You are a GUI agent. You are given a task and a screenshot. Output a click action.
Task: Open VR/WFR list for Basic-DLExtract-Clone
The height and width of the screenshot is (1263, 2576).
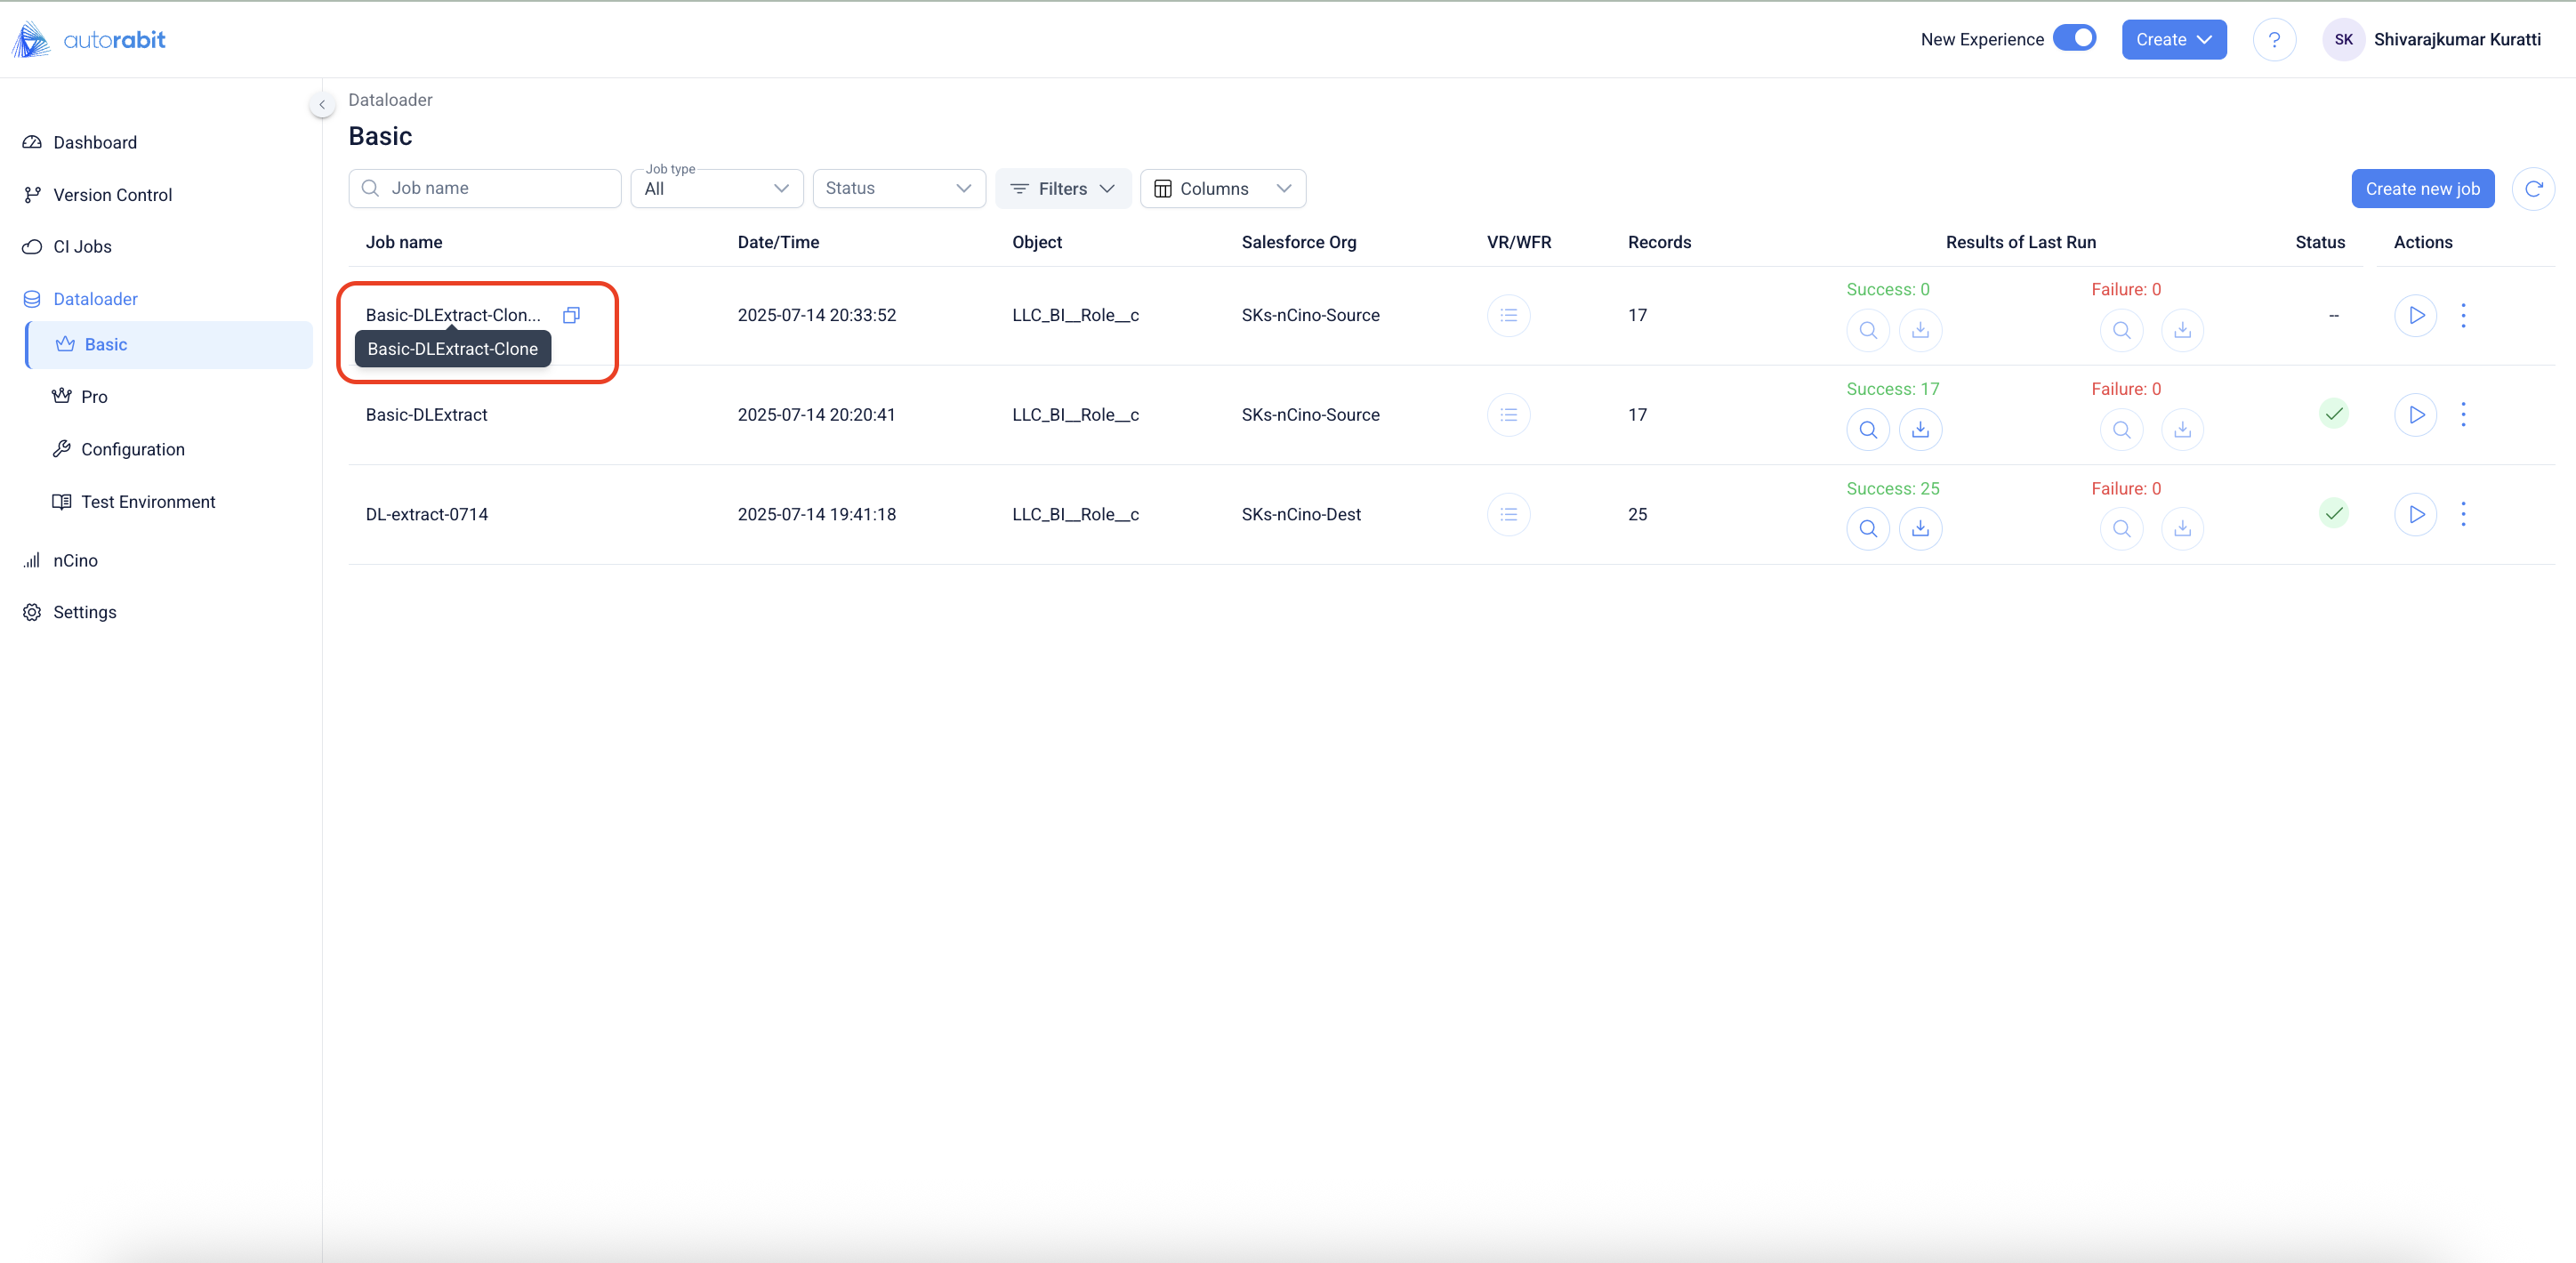(x=1508, y=315)
